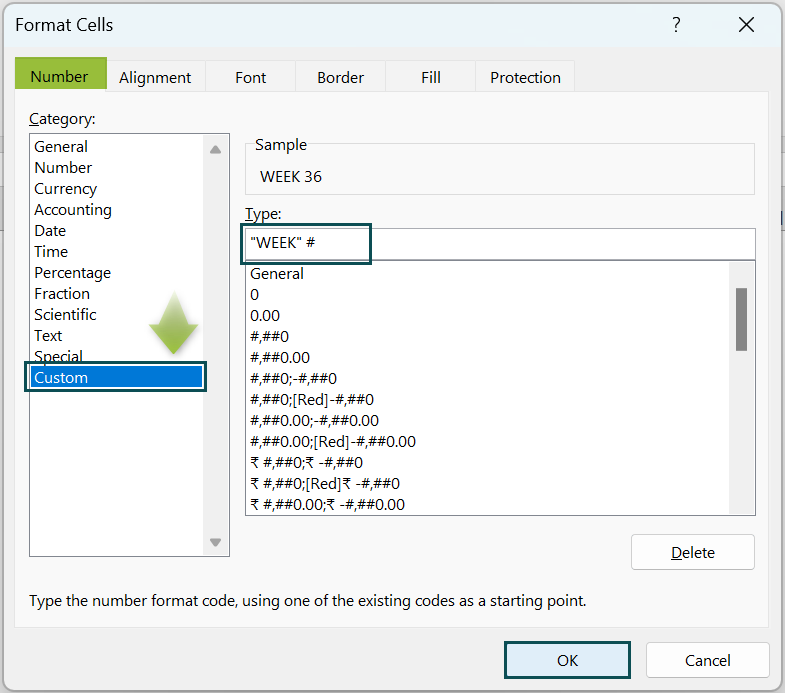Viewport: 785px width, 693px height.
Task: Choose the 0 format code
Action: click(x=488, y=295)
